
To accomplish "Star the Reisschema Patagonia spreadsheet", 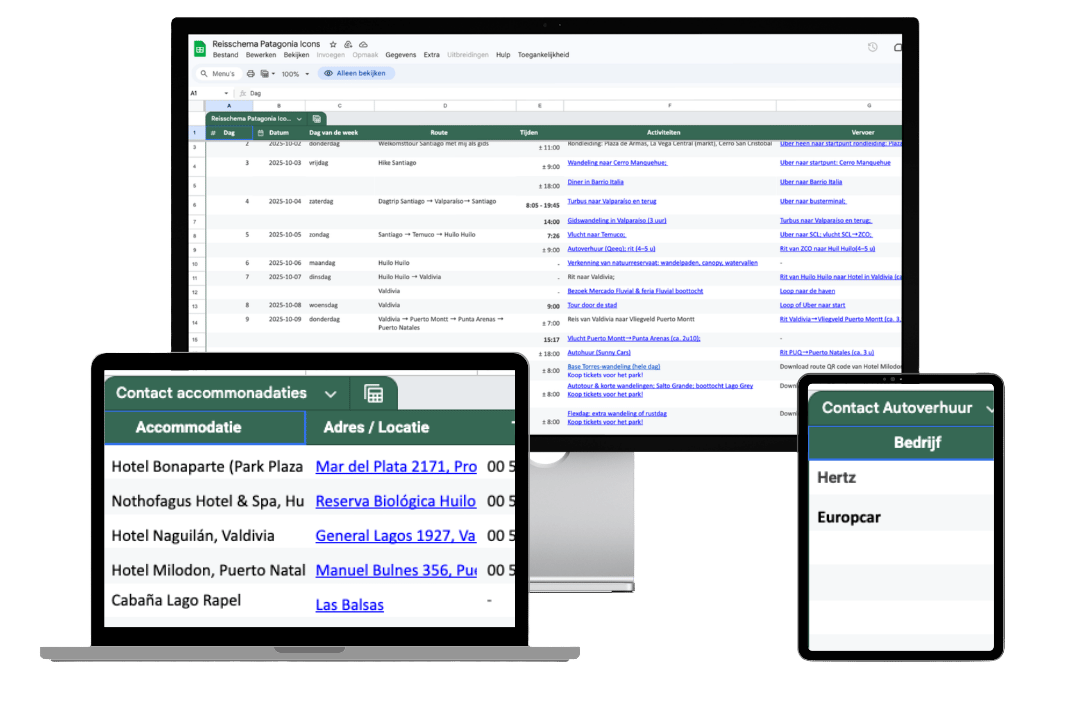I will coord(333,44).
